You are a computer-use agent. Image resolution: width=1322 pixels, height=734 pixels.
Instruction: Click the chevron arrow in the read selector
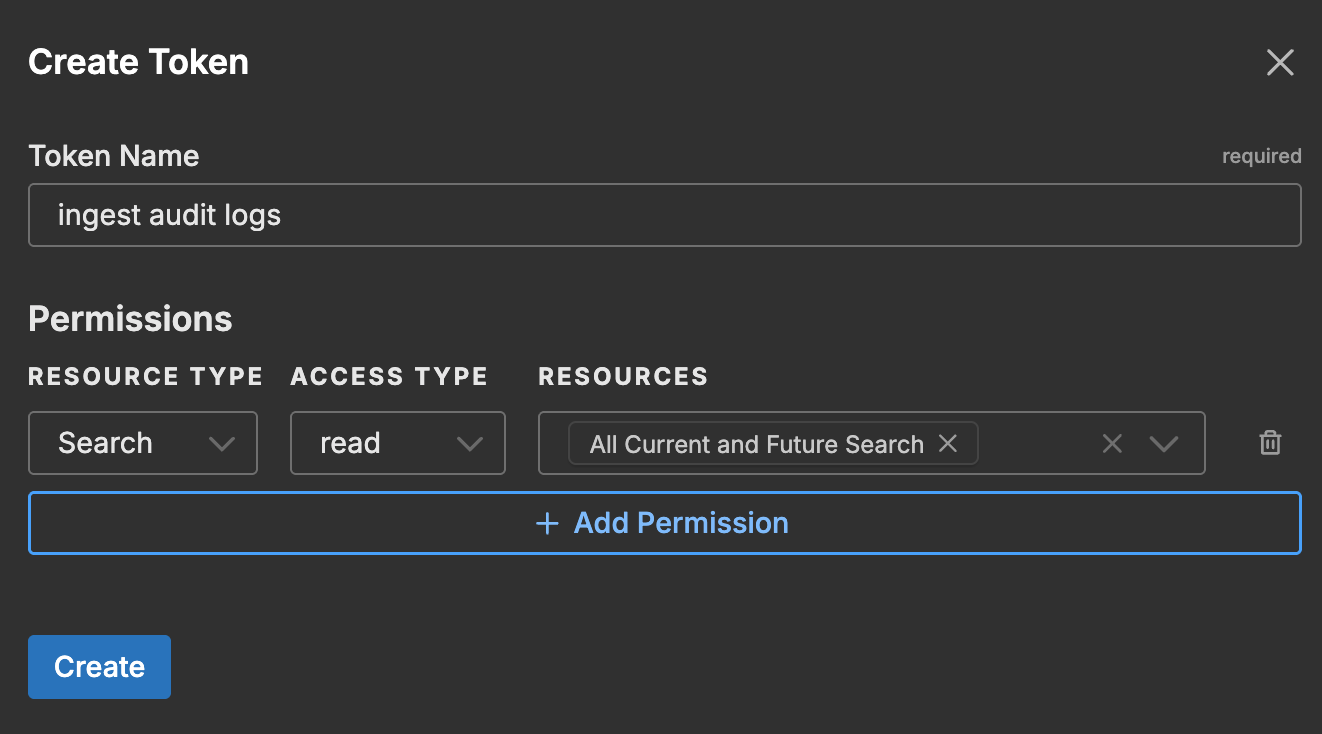(x=469, y=444)
